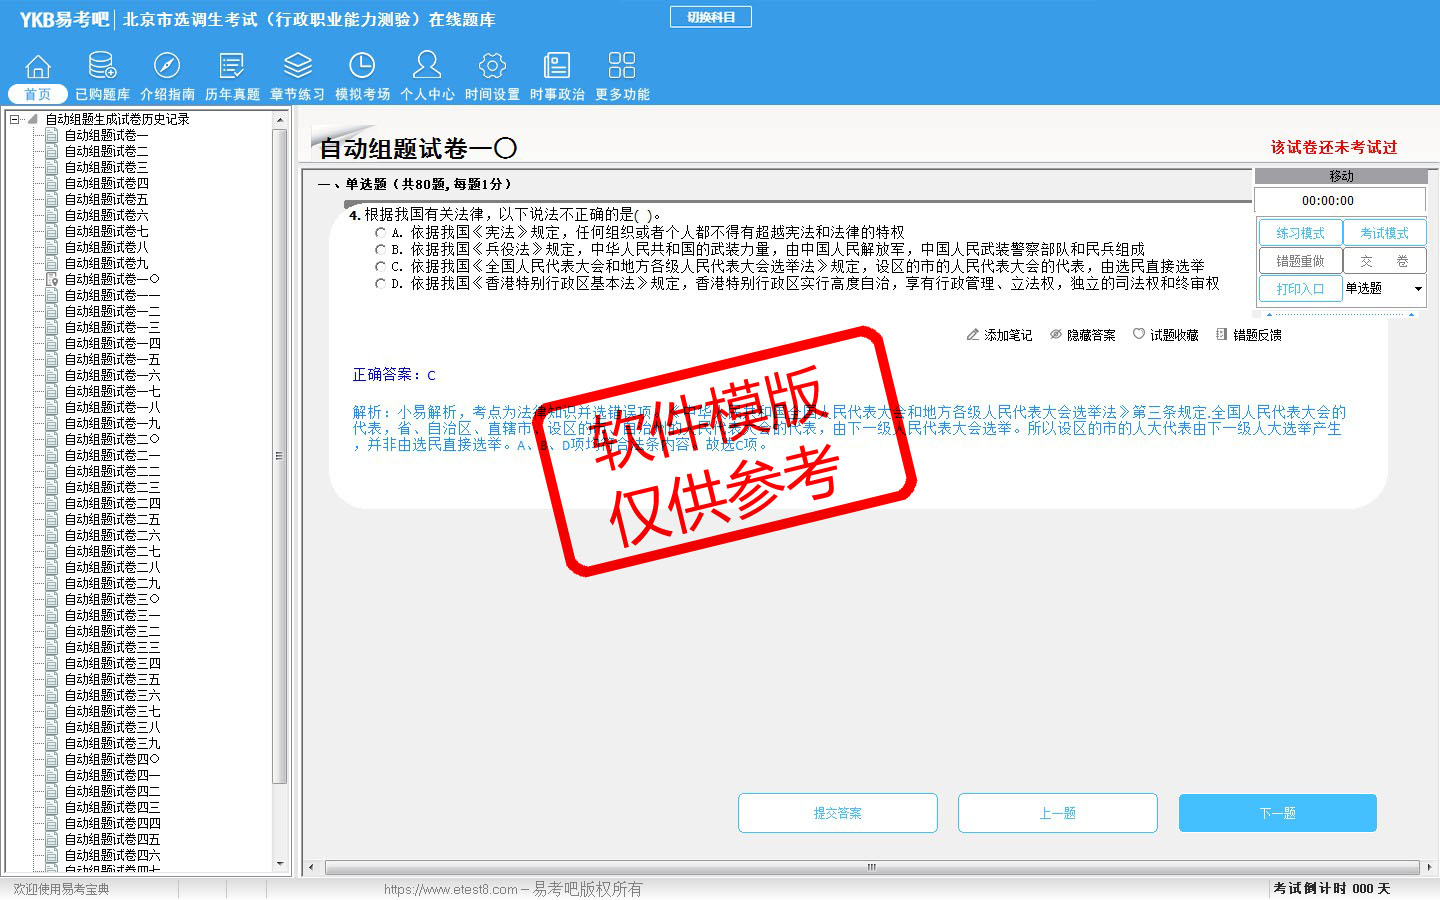The width and height of the screenshot is (1440, 900).
Task: Launch 模拟考场 clock icon
Action: [362, 67]
